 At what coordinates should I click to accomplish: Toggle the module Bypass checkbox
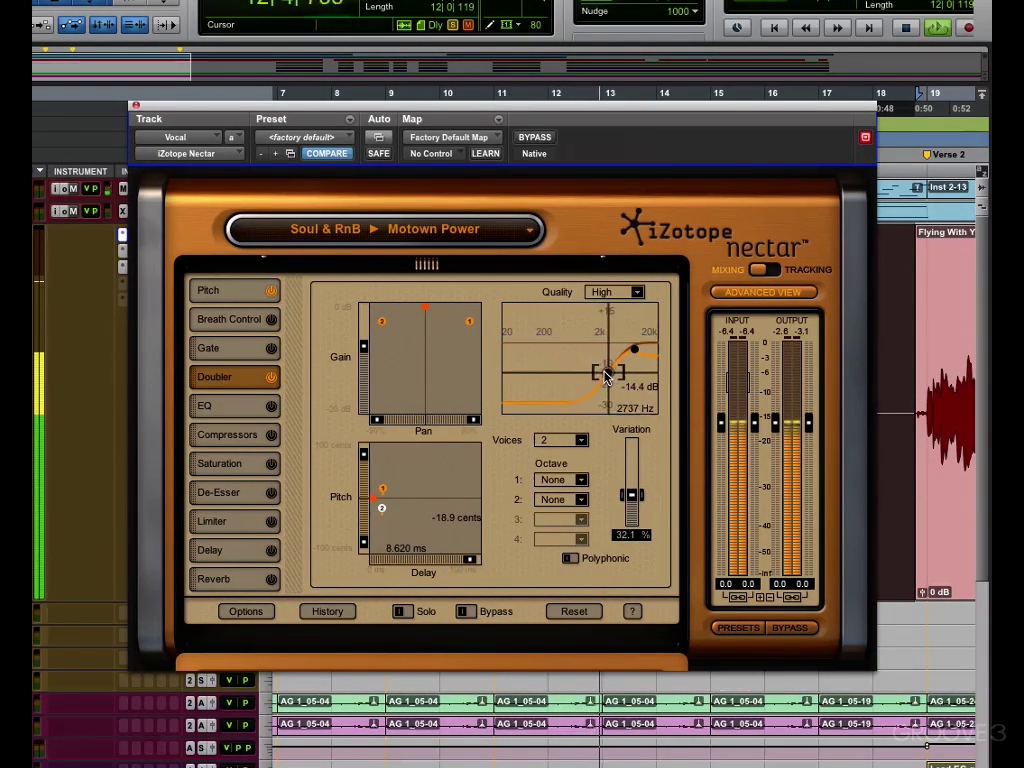(x=466, y=612)
